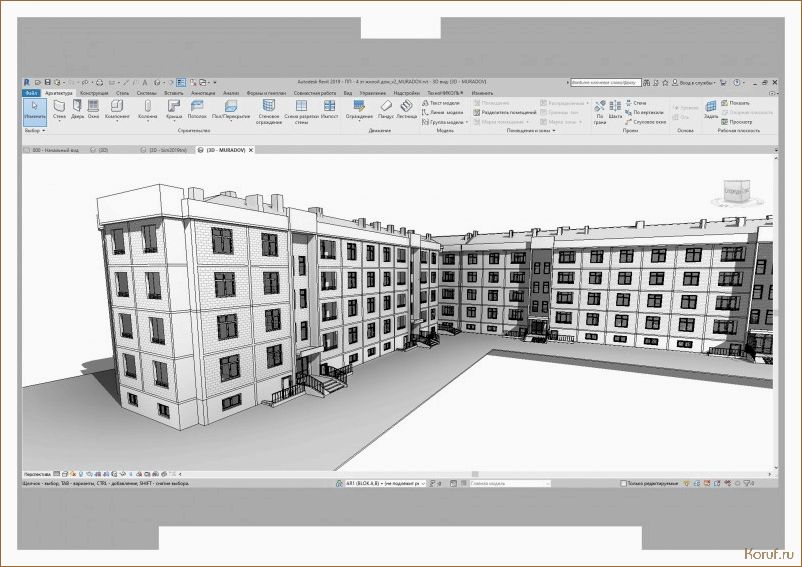This screenshot has height=567, width=802.
Task: Click Показать work plane button
Action: tap(735, 103)
